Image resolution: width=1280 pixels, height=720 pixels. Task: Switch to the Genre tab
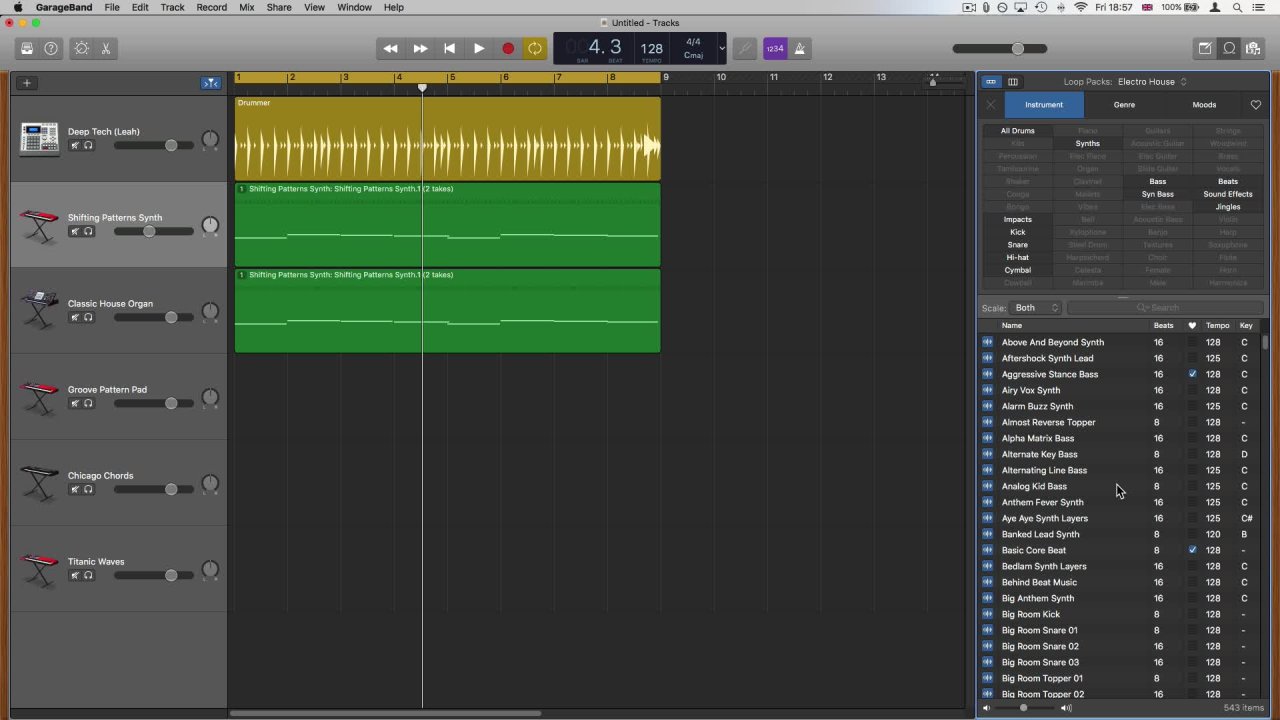[x=1124, y=104]
